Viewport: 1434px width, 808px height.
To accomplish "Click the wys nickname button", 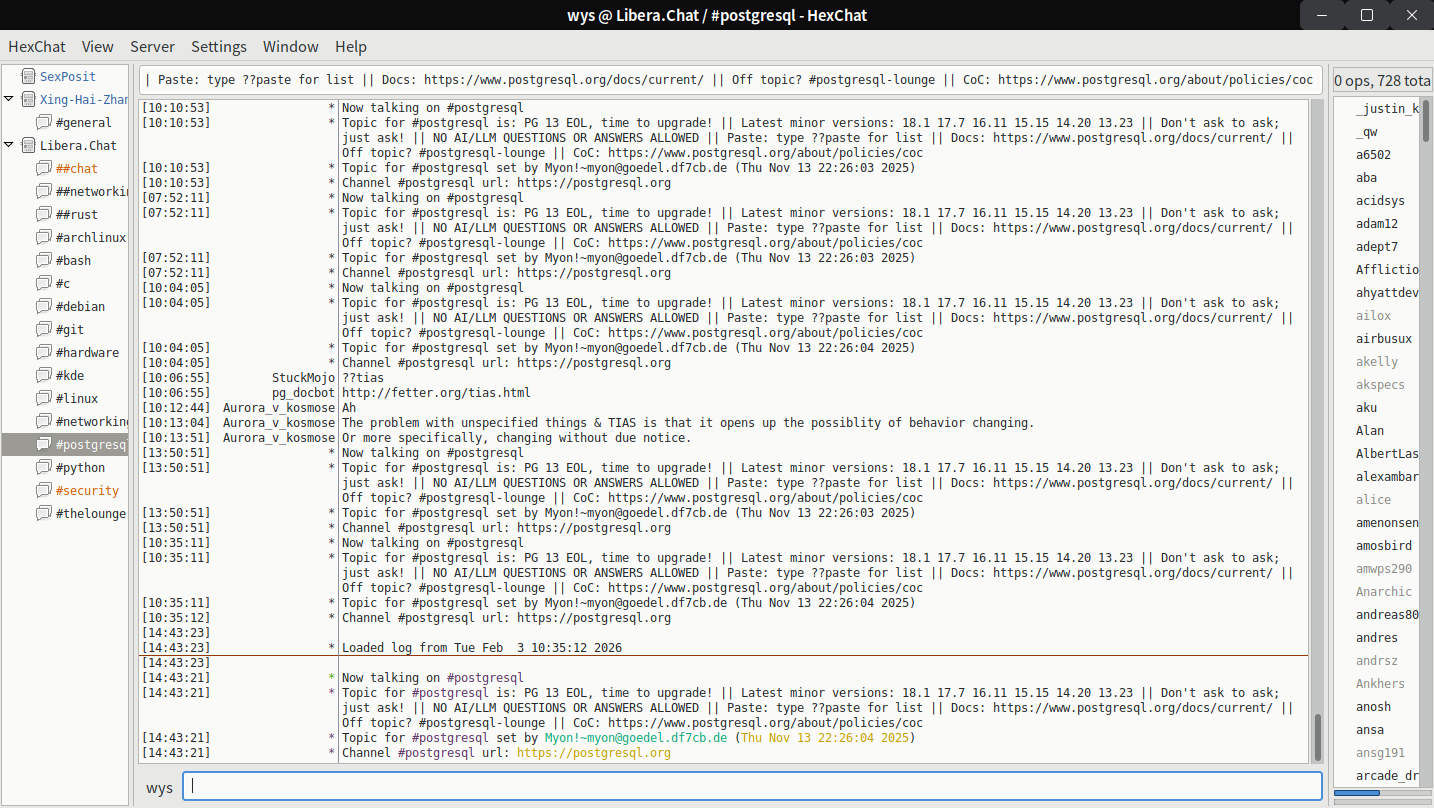I will click(159, 787).
